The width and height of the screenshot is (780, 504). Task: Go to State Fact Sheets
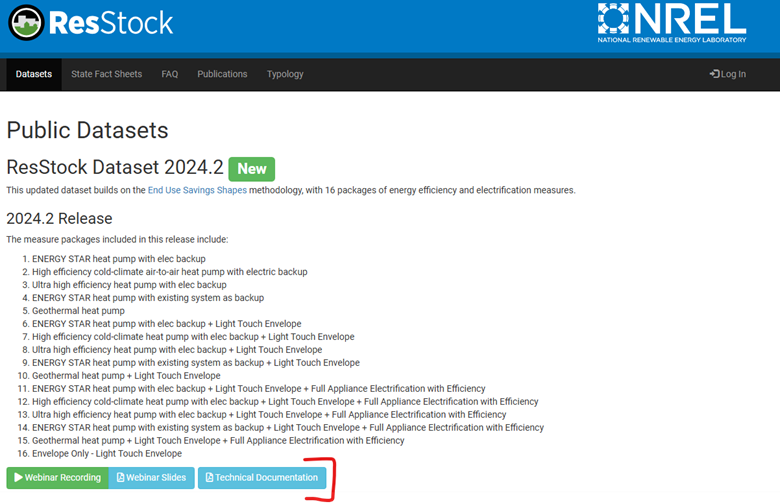(x=106, y=74)
